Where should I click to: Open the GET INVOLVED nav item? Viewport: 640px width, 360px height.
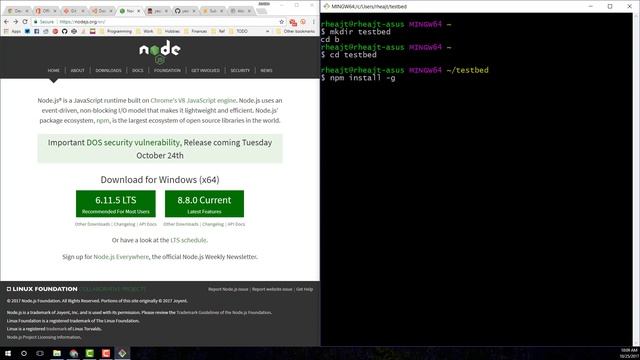205,71
